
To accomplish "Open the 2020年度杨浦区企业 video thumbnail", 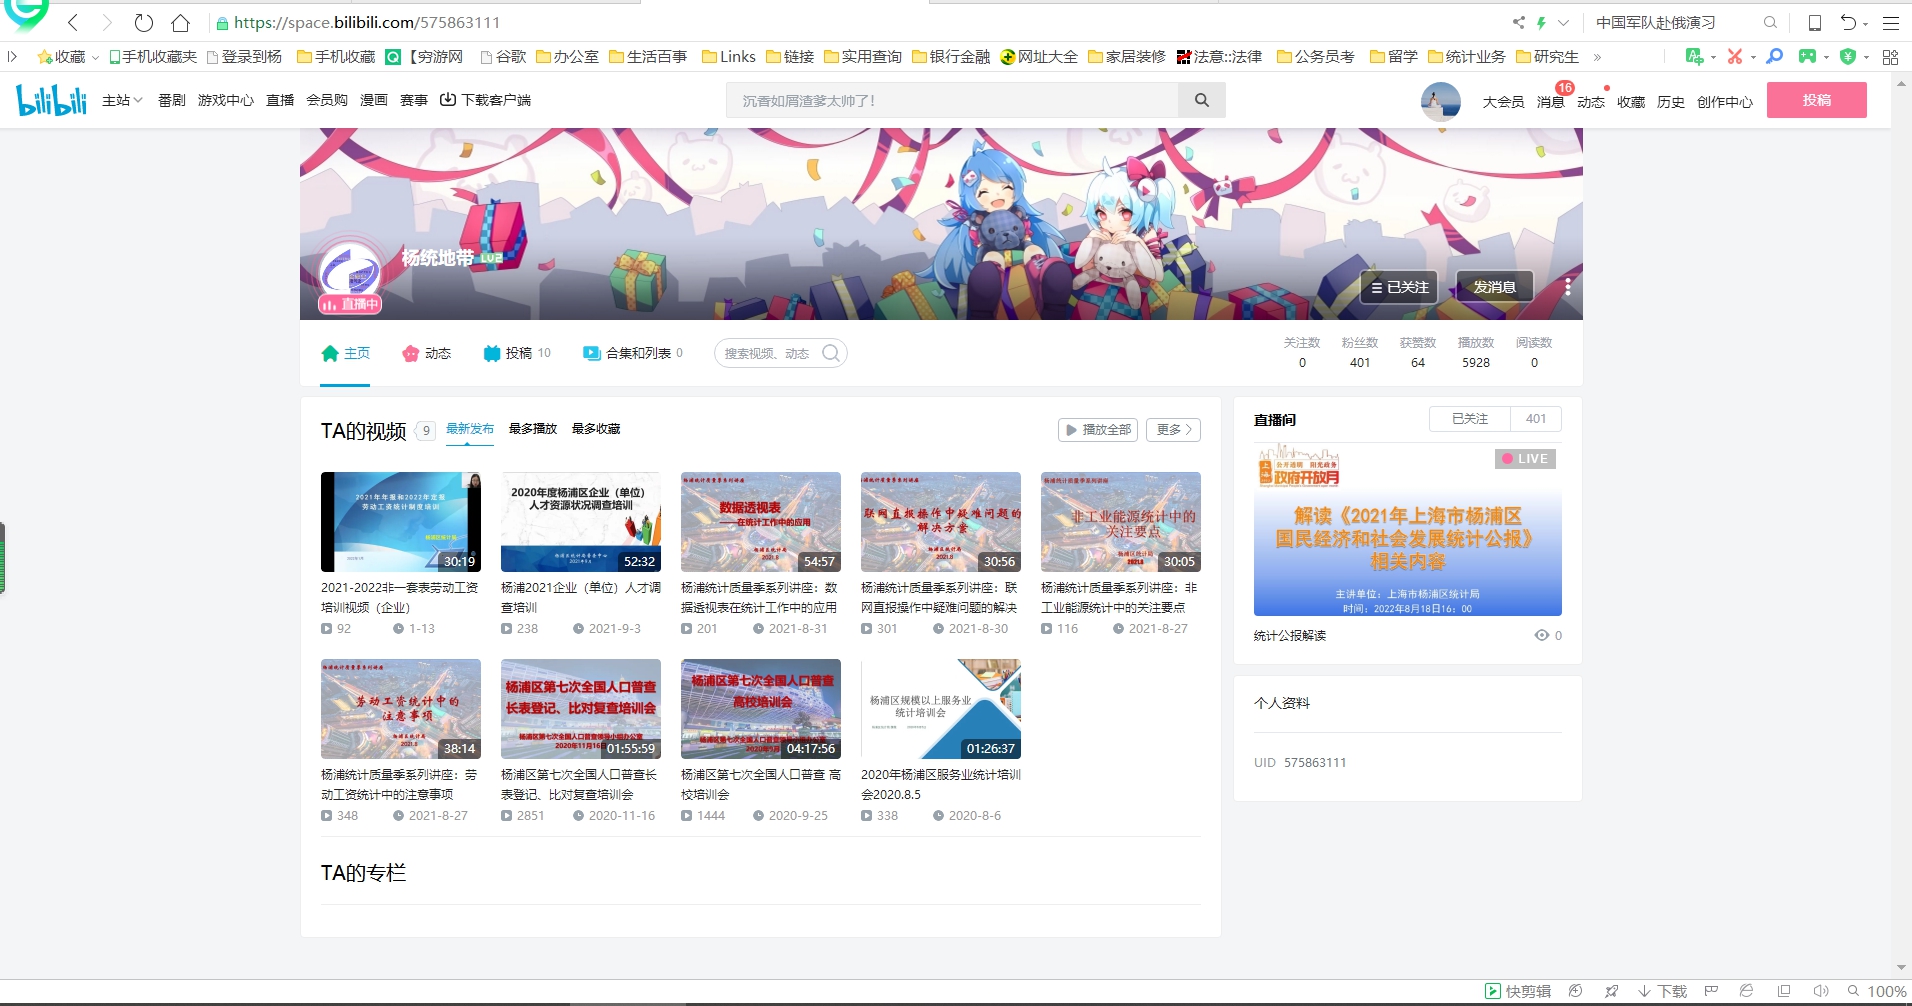I will 580,522.
